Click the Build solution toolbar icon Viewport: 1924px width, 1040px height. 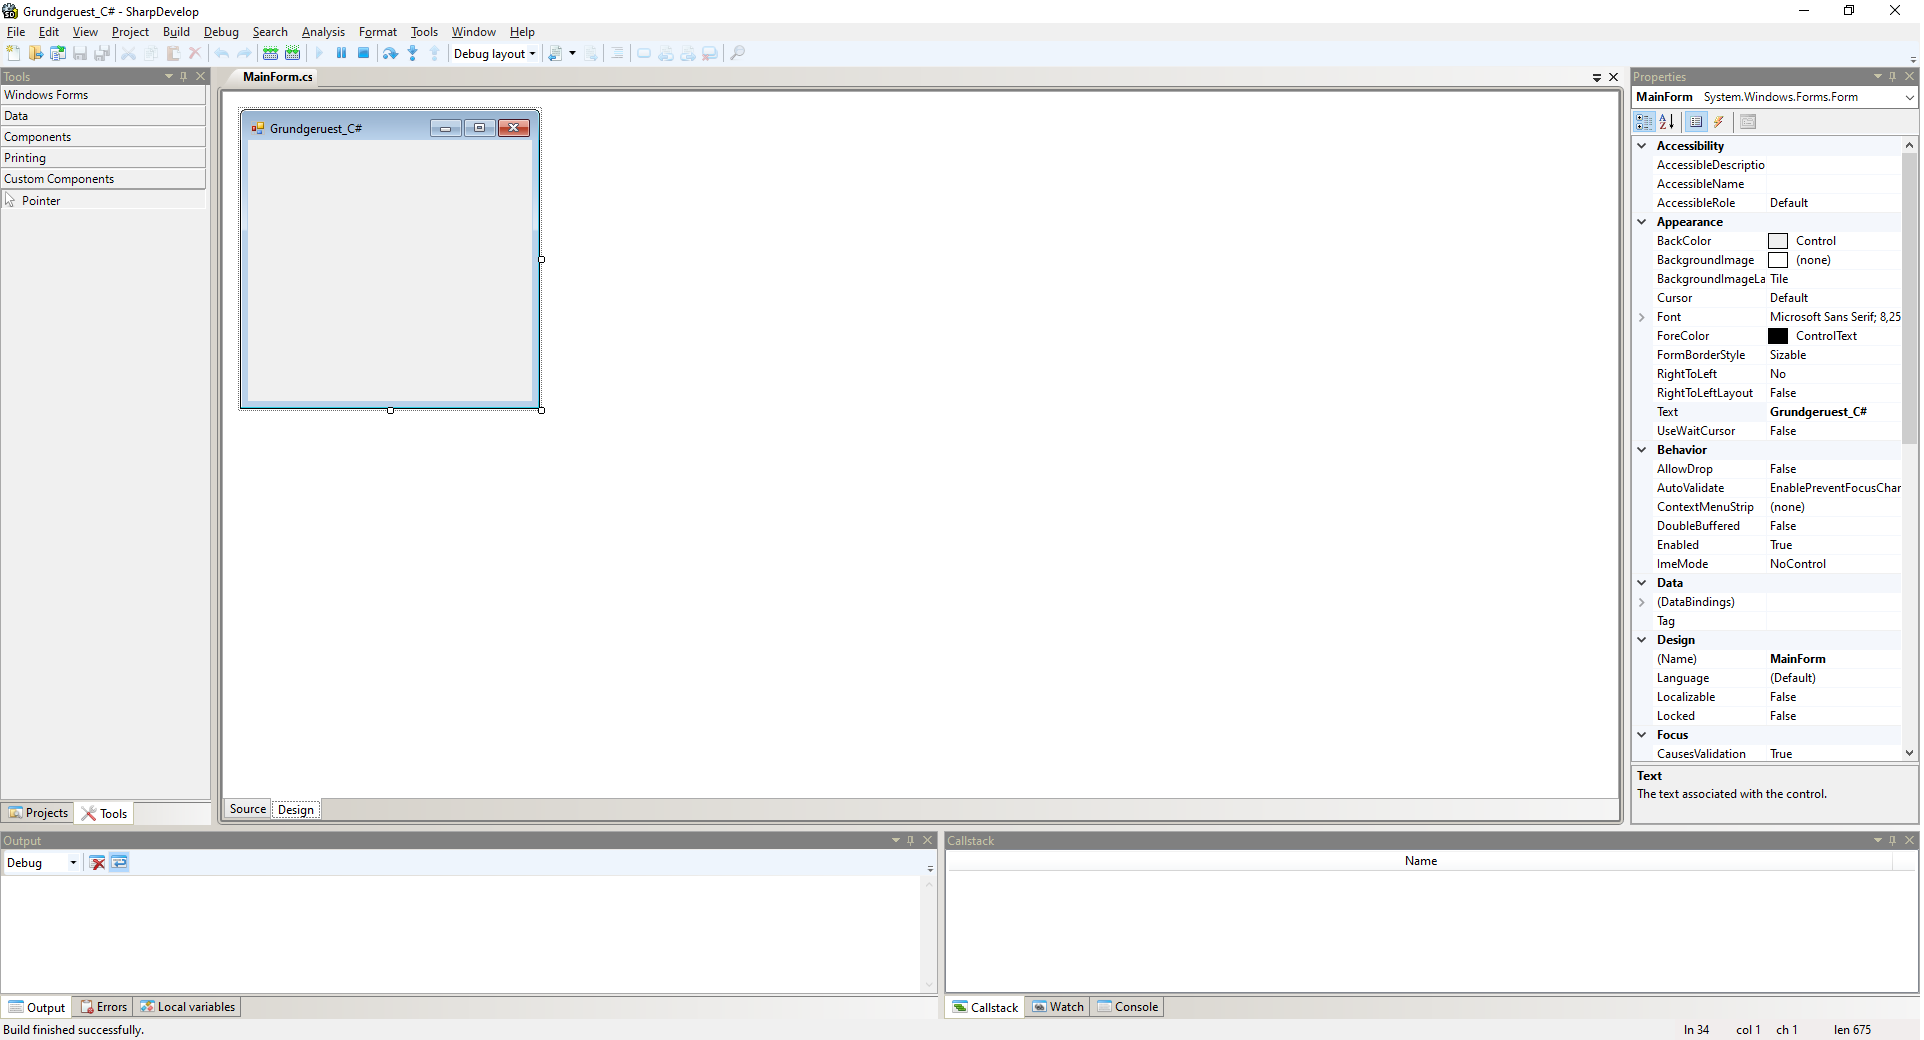(x=270, y=53)
